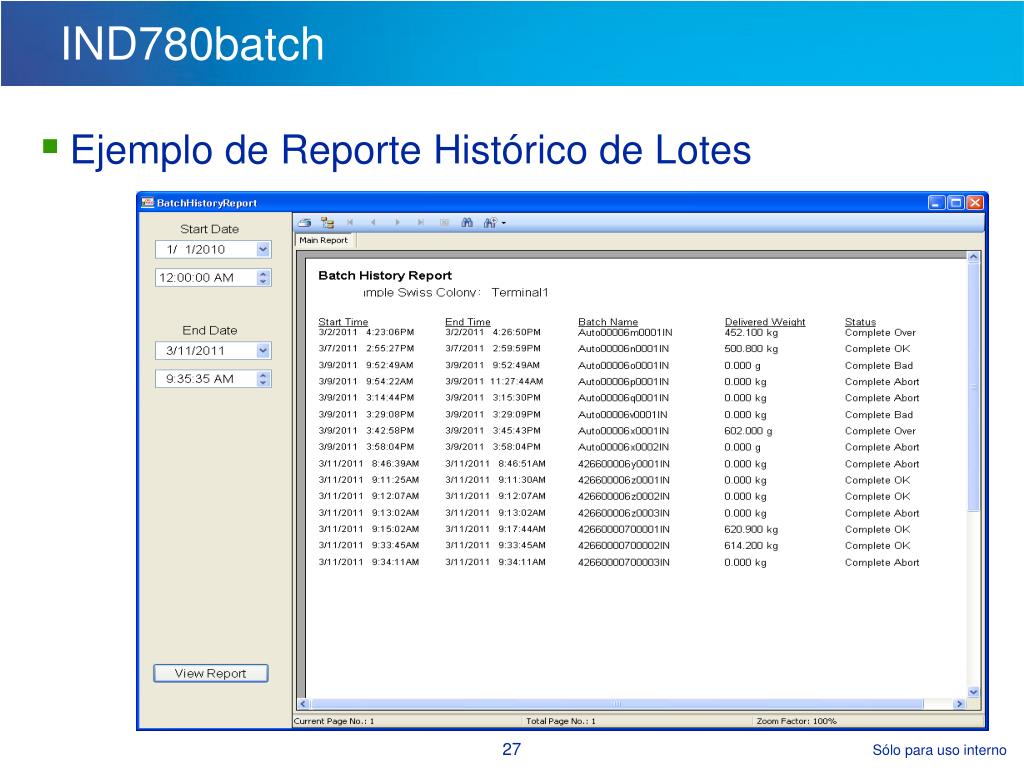This screenshot has width=1024, height=768.
Task: Select the Main Report tab
Action: click(323, 240)
